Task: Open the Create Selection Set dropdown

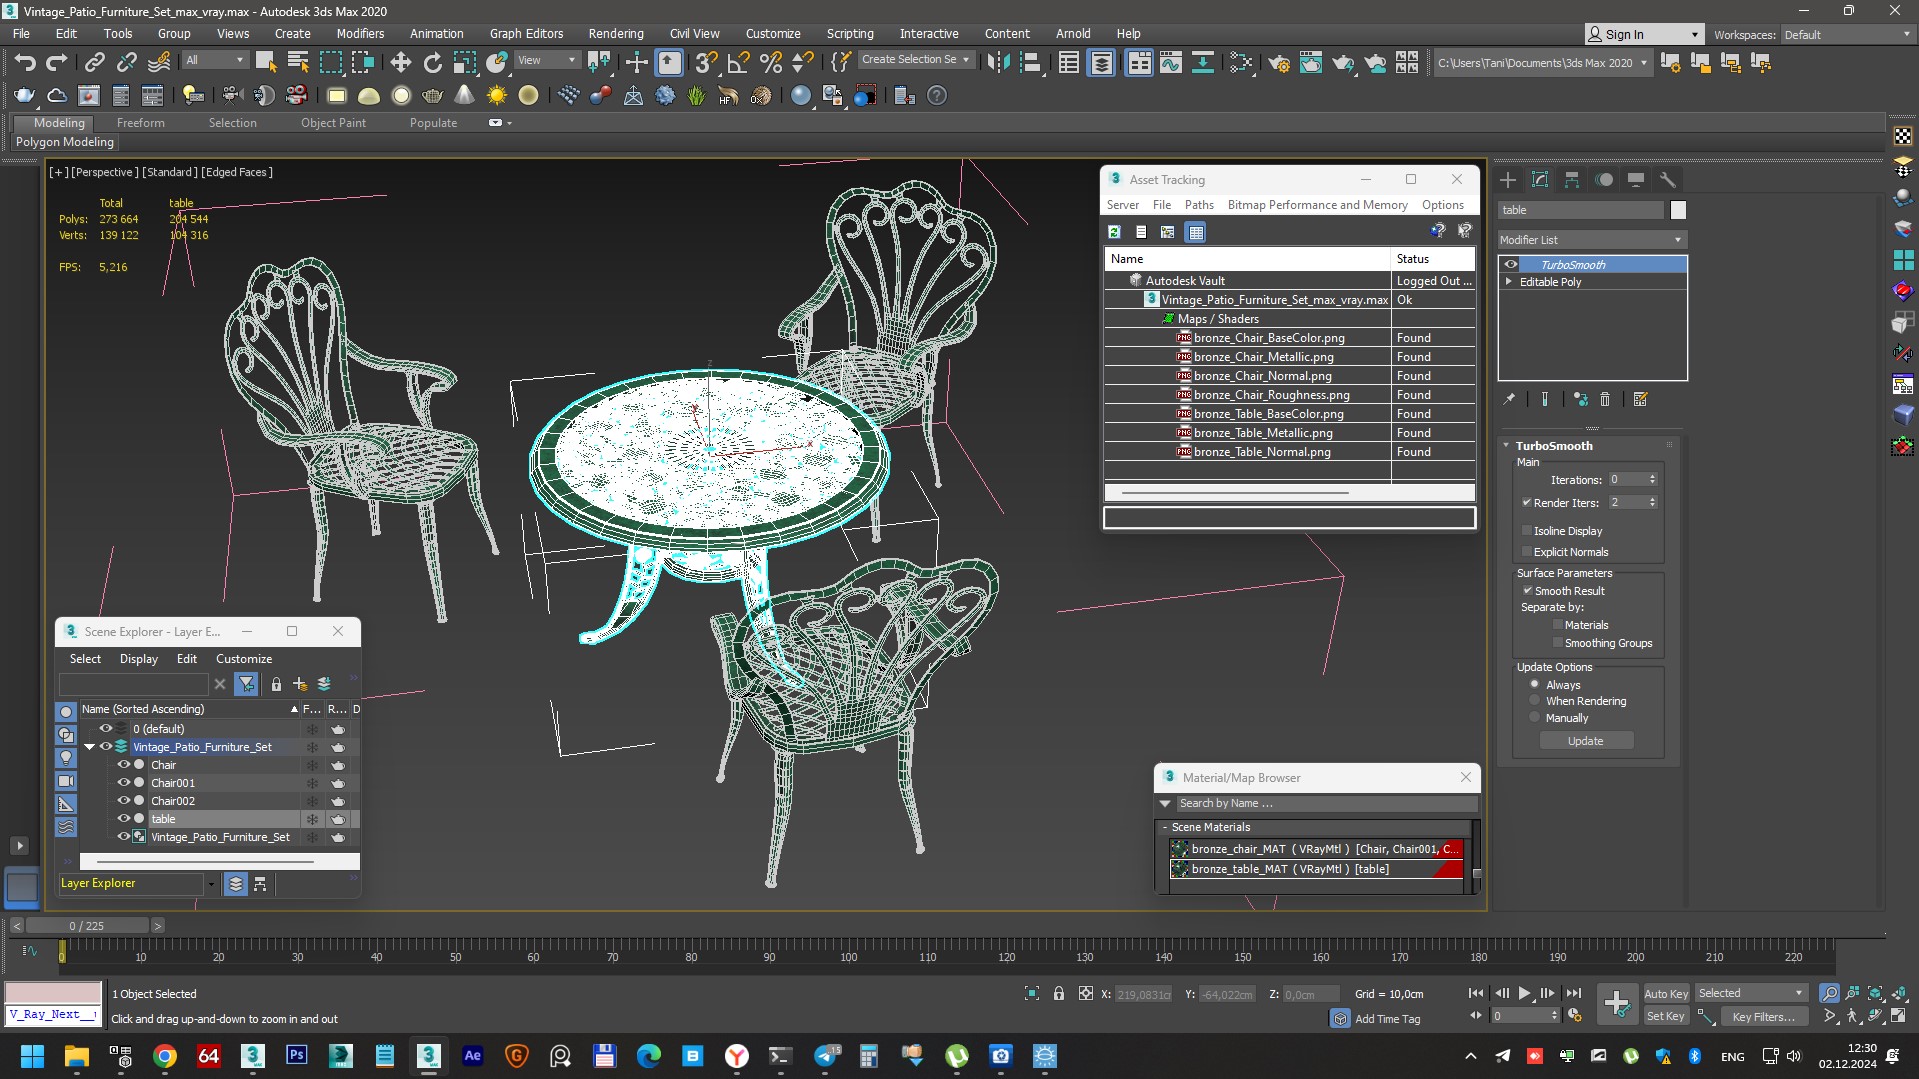Action: point(916,60)
